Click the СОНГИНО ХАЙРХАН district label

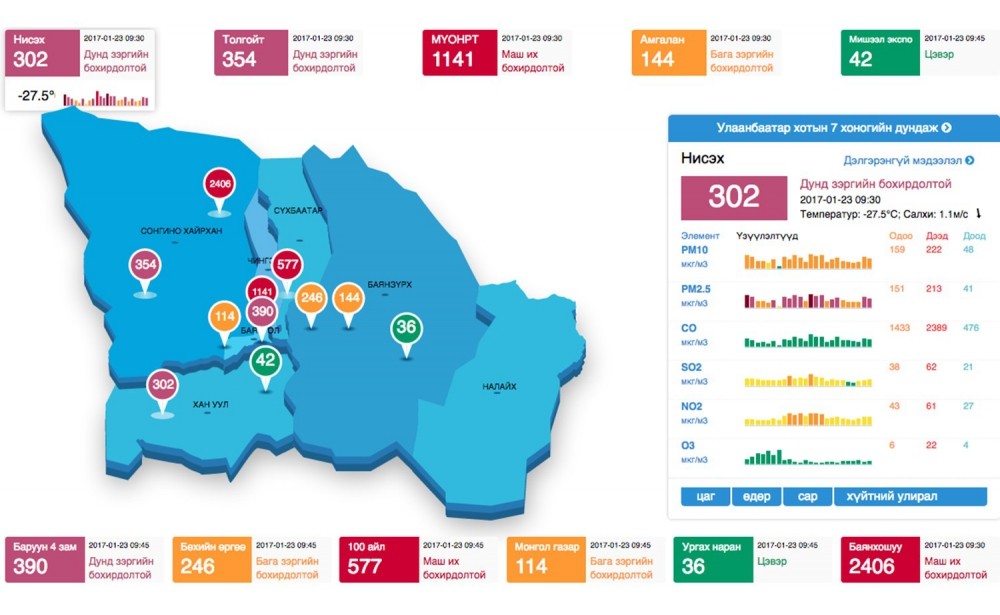tap(181, 231)
